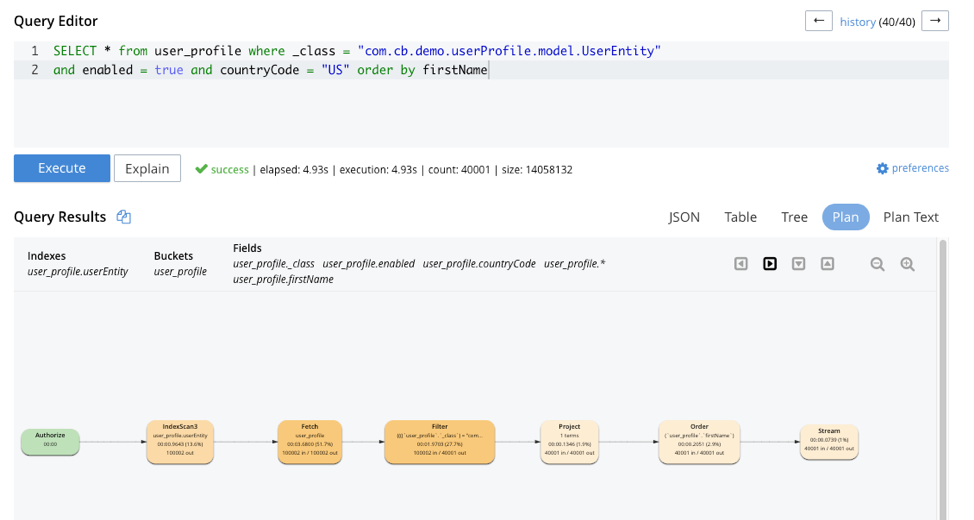974x520 pixels.
Task: Switch to the Table results tab
Action: pyautogui.click(x=740, y=217)
